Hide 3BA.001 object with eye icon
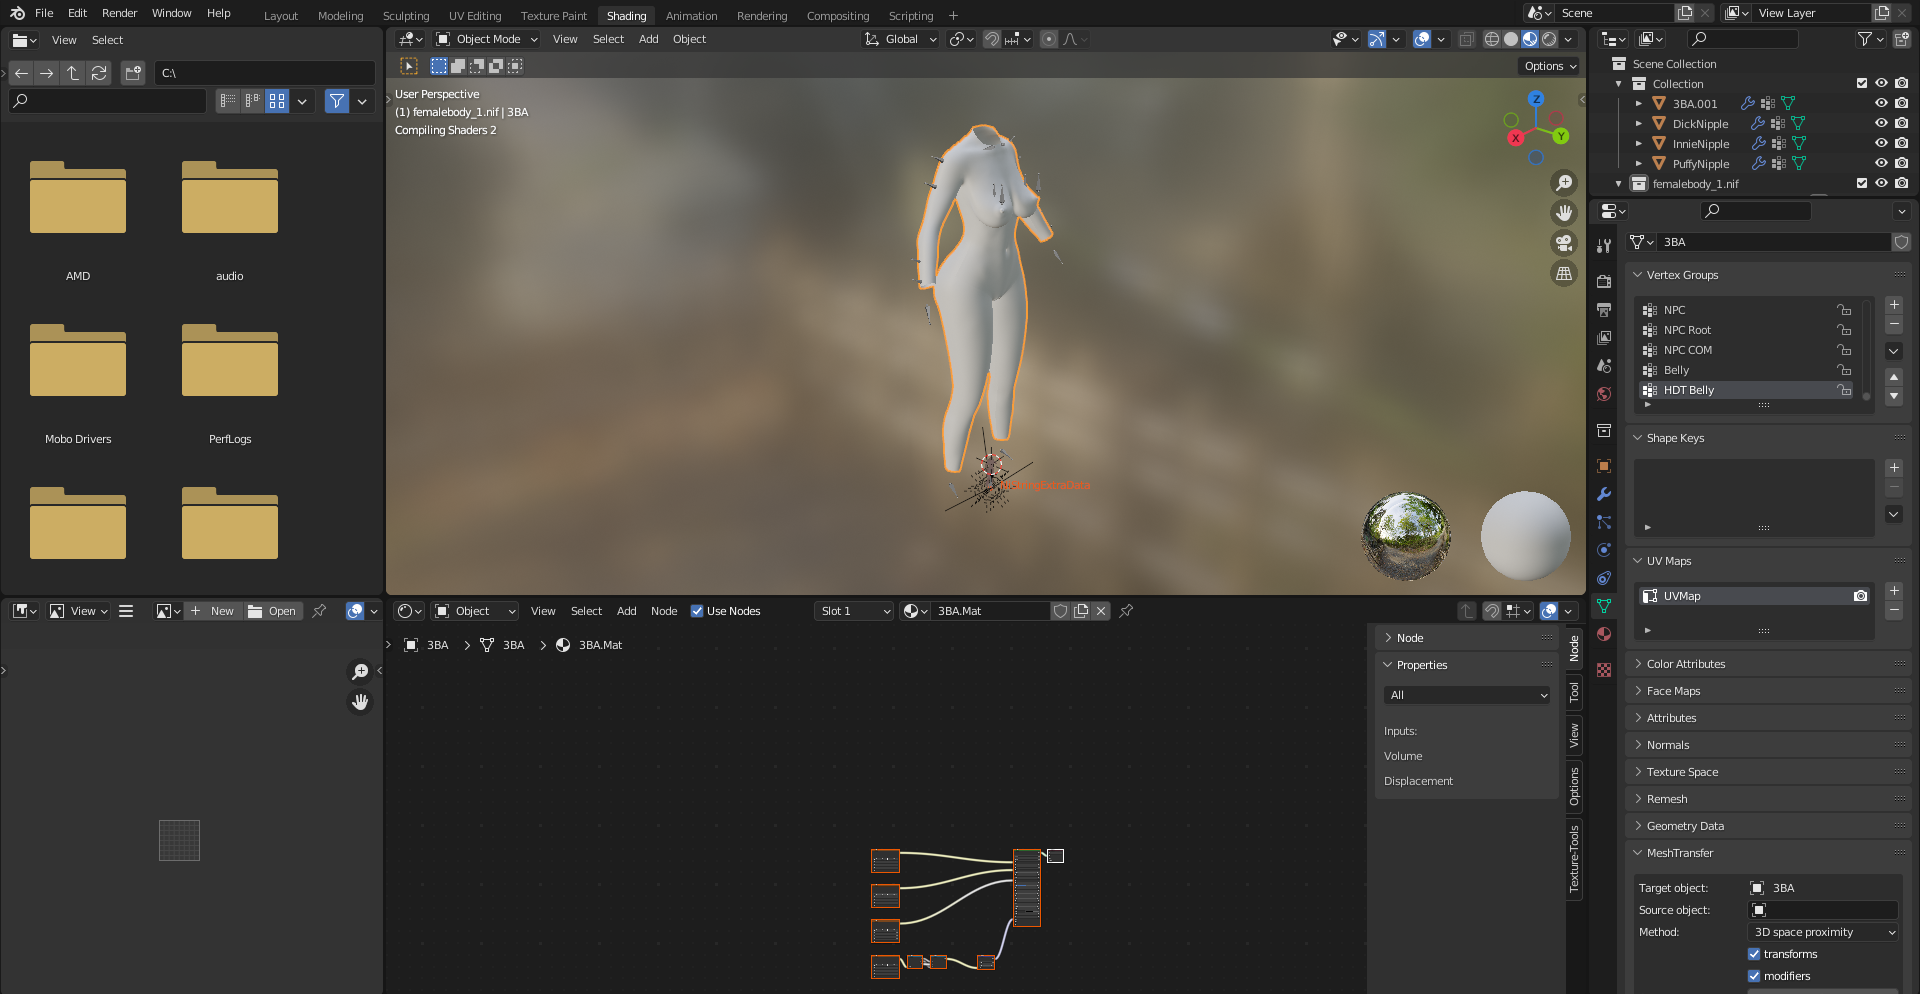 tap(1881, 104)
